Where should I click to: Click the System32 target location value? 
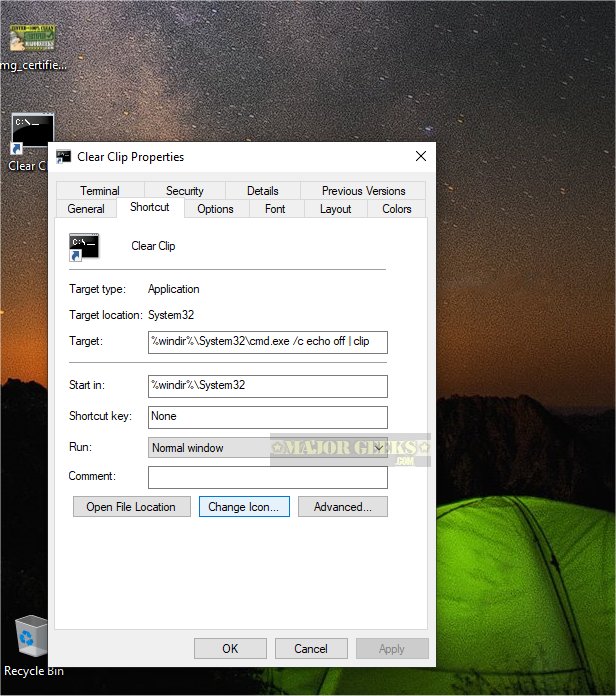pyautogui.click(x=171, y=315)
